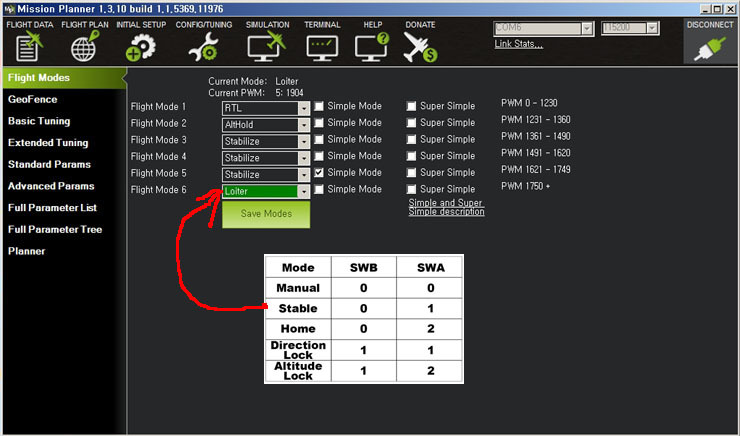
Task: Click the Save Modes button
Action: (x=266, y=214)
